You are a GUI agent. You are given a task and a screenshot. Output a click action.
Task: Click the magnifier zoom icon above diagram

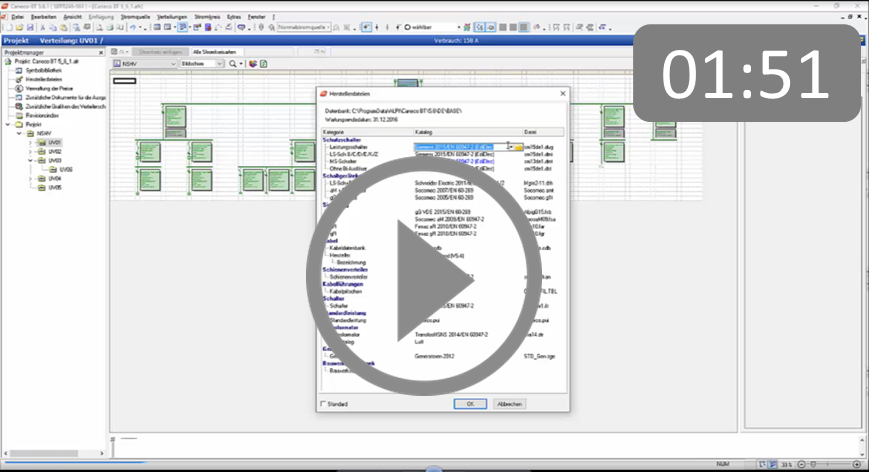coord(233,63)
